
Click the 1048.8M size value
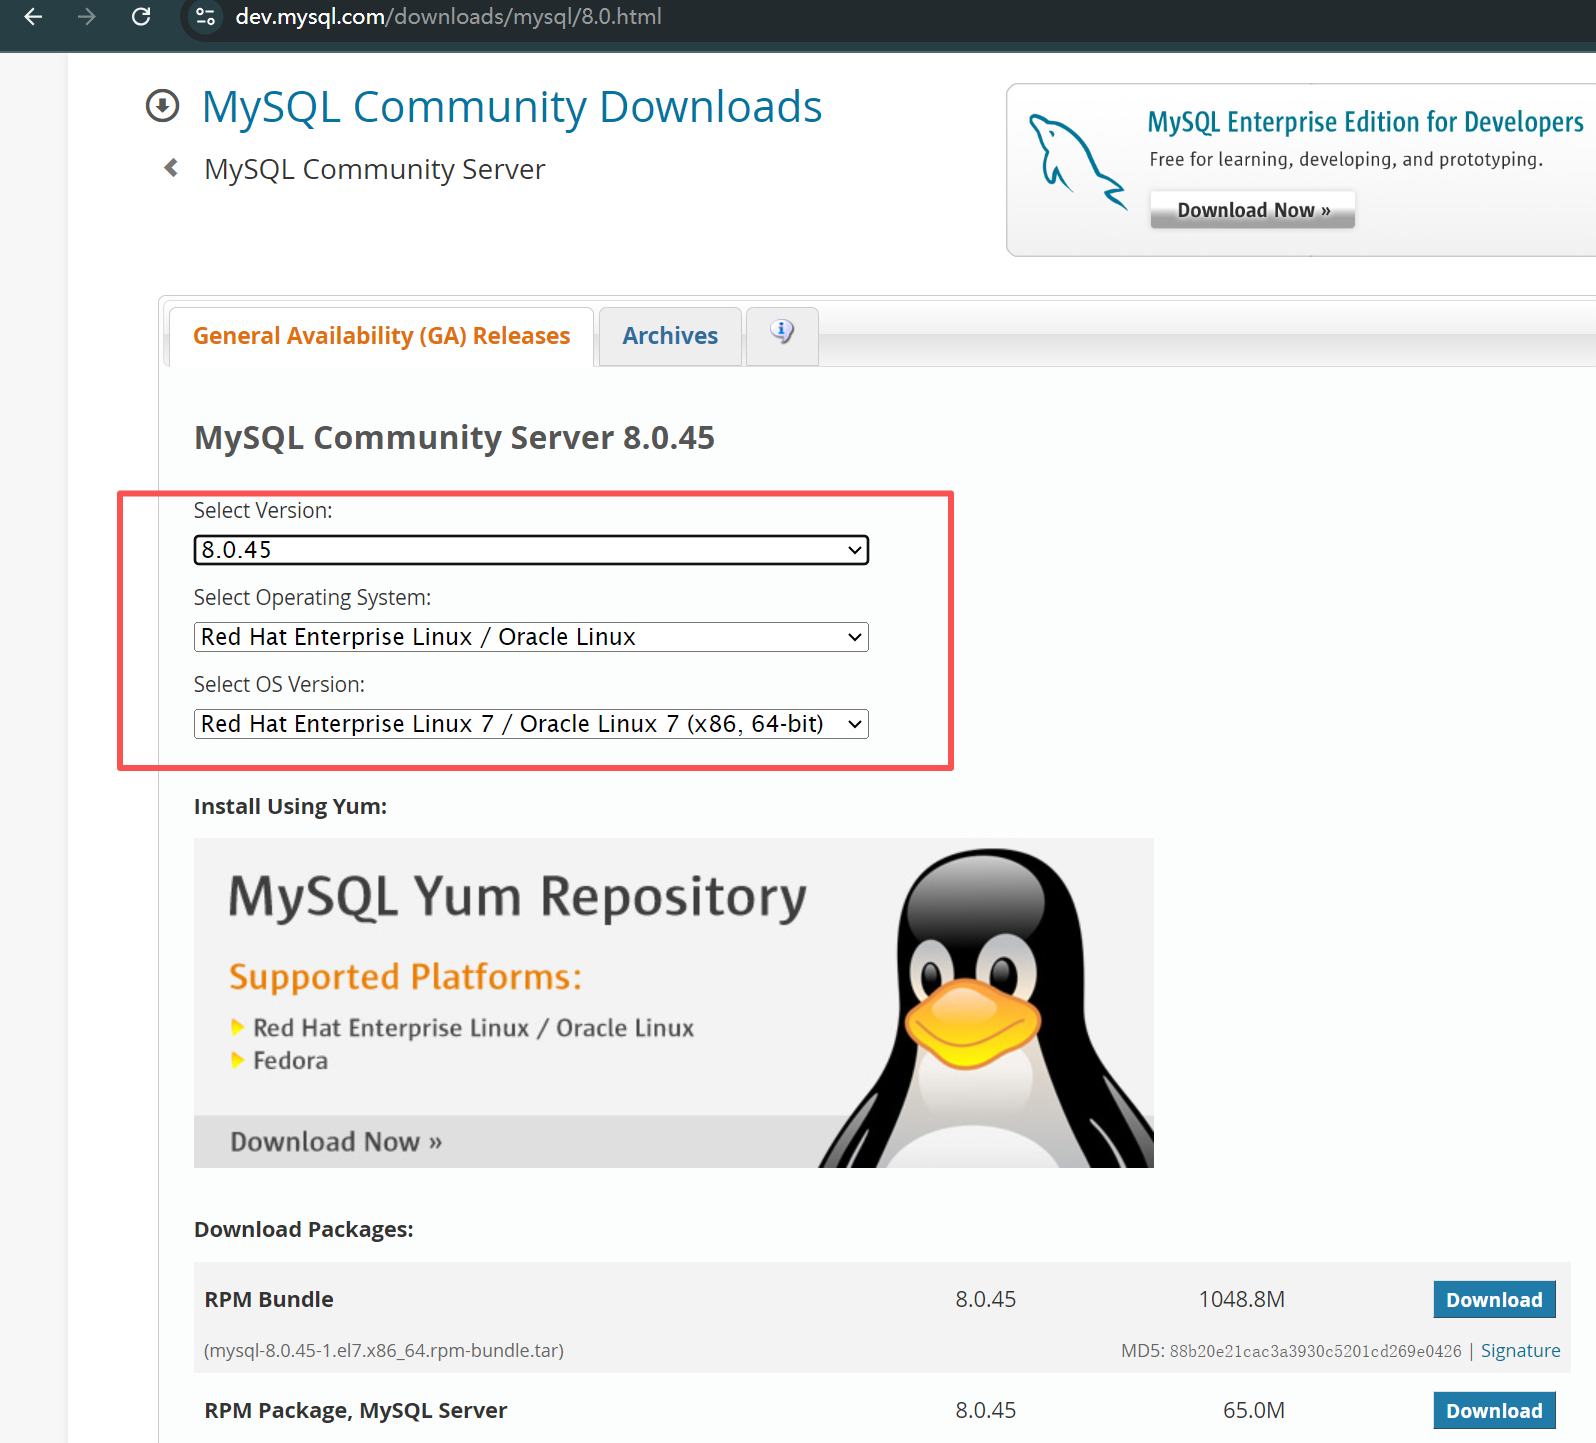[1241, 1299]
